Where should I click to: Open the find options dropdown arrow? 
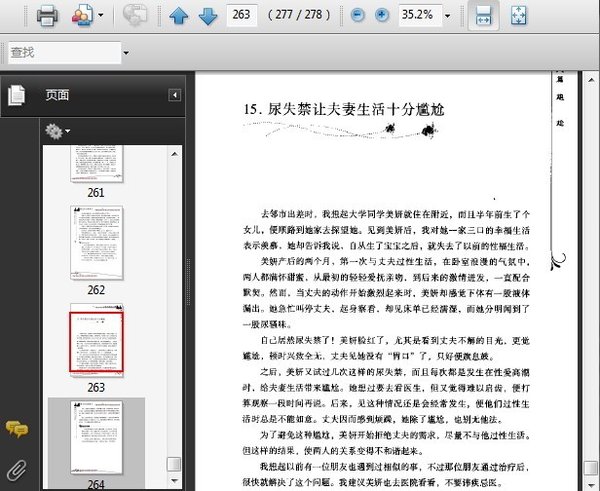point(126,53)
